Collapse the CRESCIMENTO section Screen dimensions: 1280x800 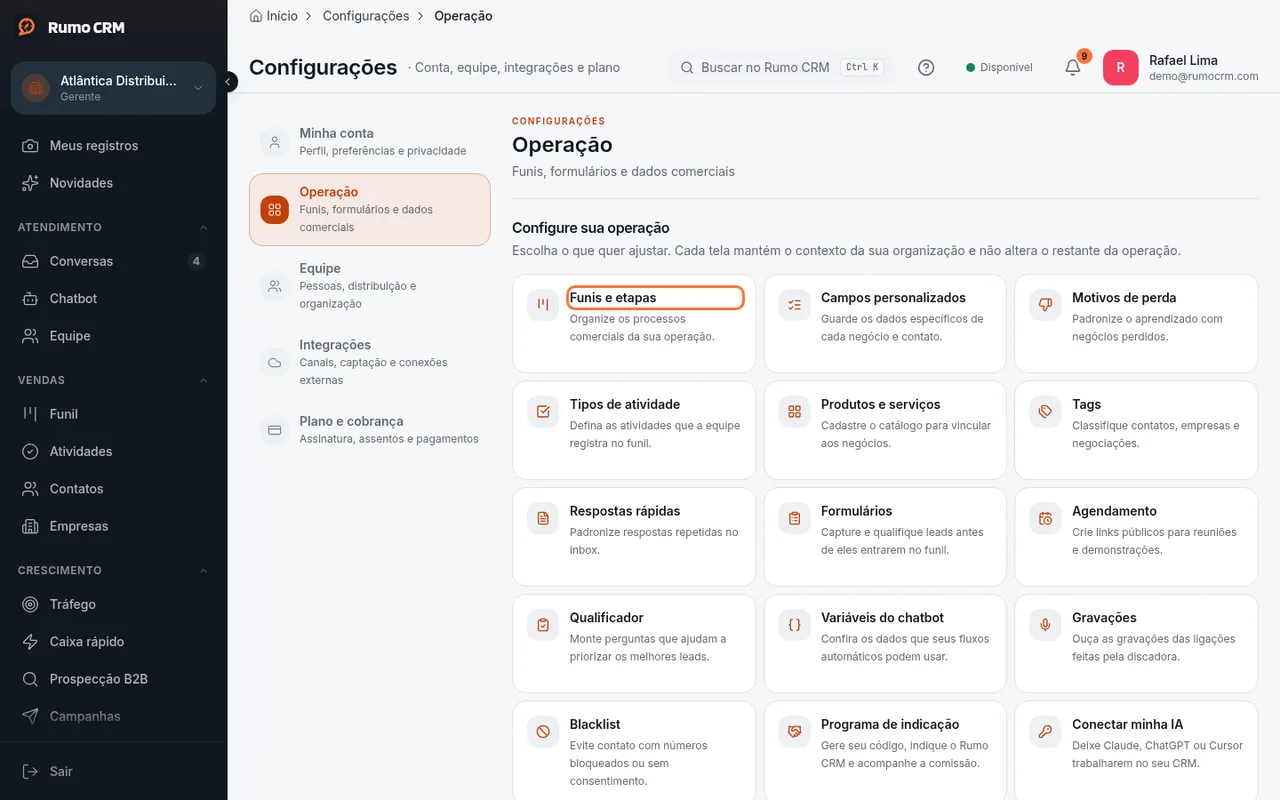(x=204, y=570)
